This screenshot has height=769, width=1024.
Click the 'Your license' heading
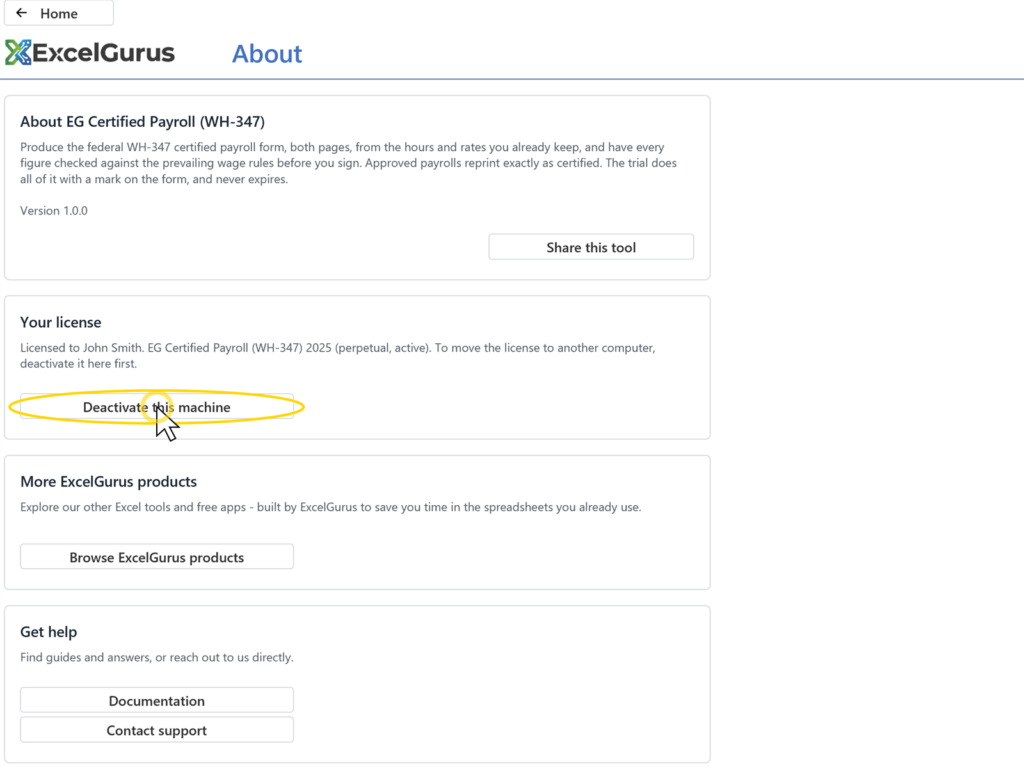tap(61, 322)
